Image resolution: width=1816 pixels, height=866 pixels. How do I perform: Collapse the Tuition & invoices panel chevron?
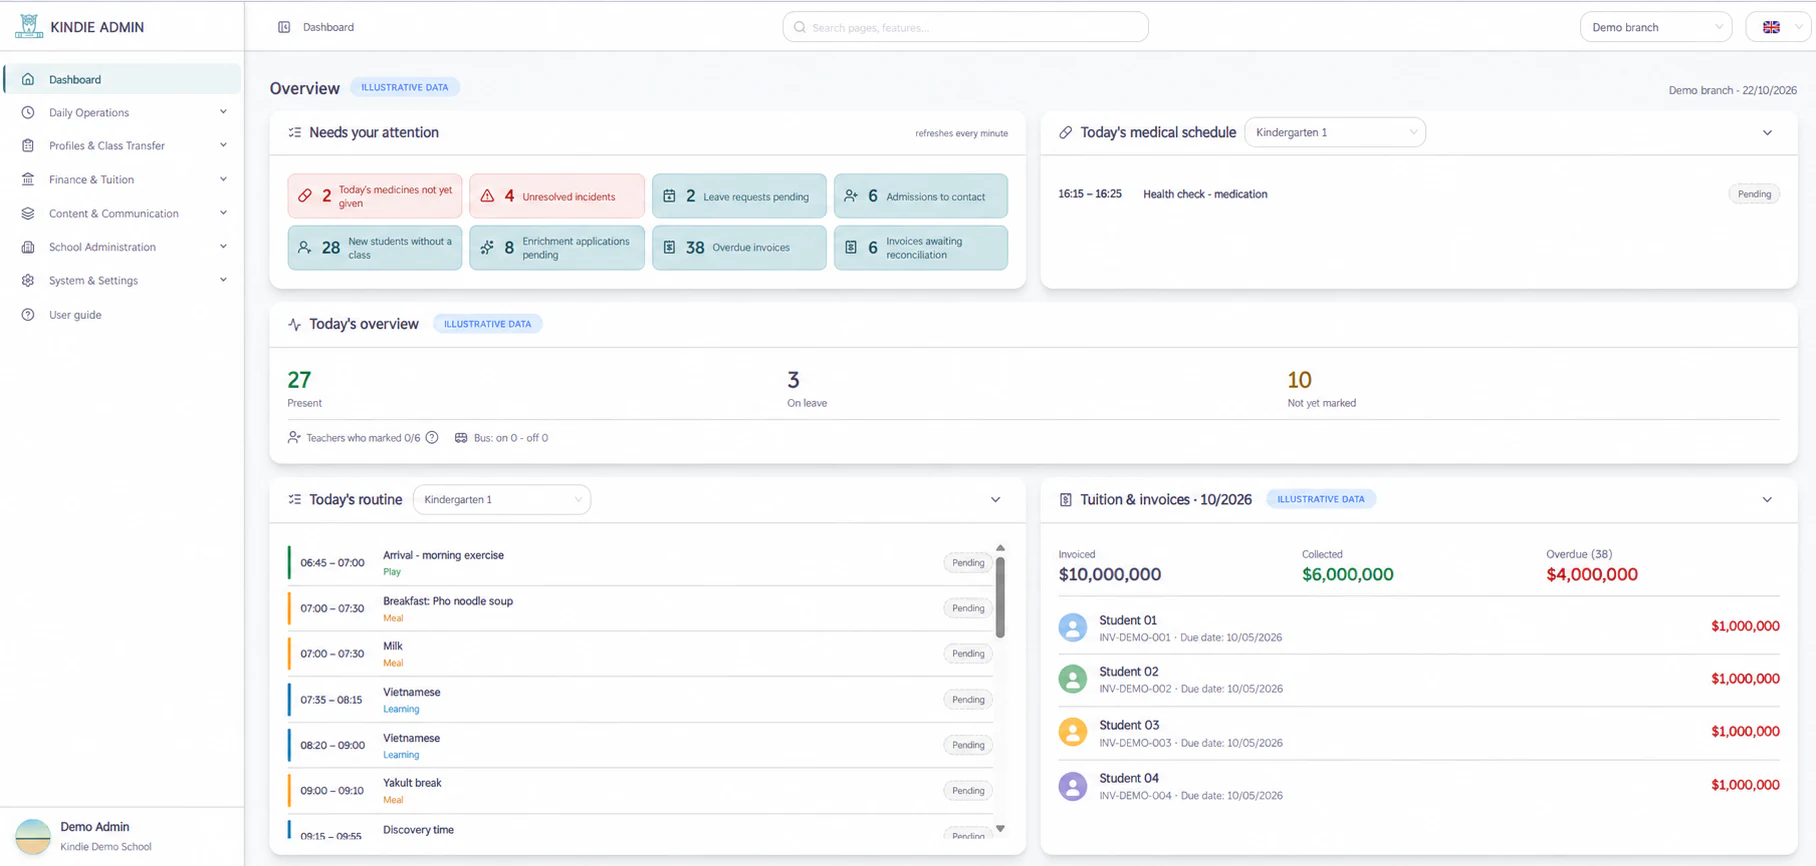(x=1767, y=499)
